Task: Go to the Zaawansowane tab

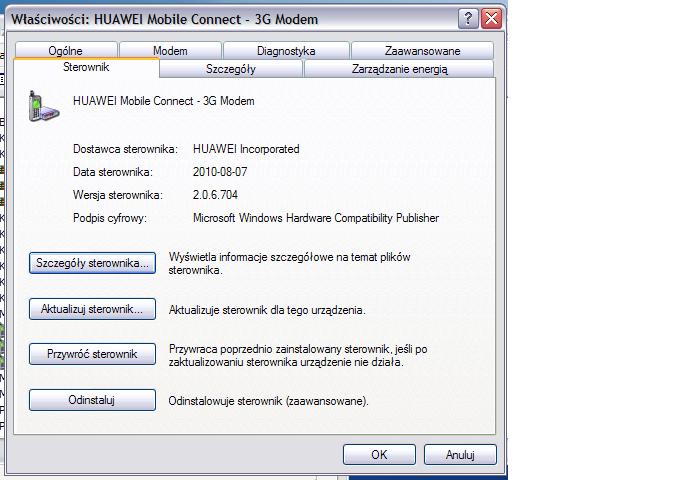Action: coord(424,51)
